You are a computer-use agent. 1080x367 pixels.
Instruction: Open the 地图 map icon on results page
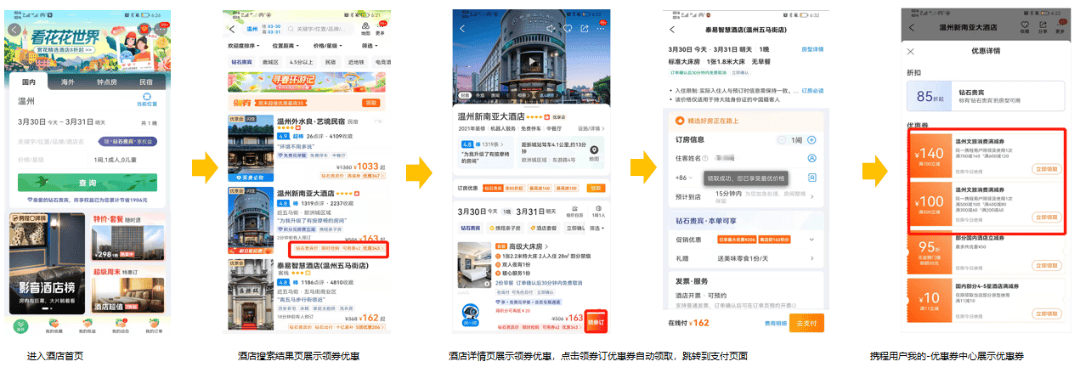(x=365, y=30)
